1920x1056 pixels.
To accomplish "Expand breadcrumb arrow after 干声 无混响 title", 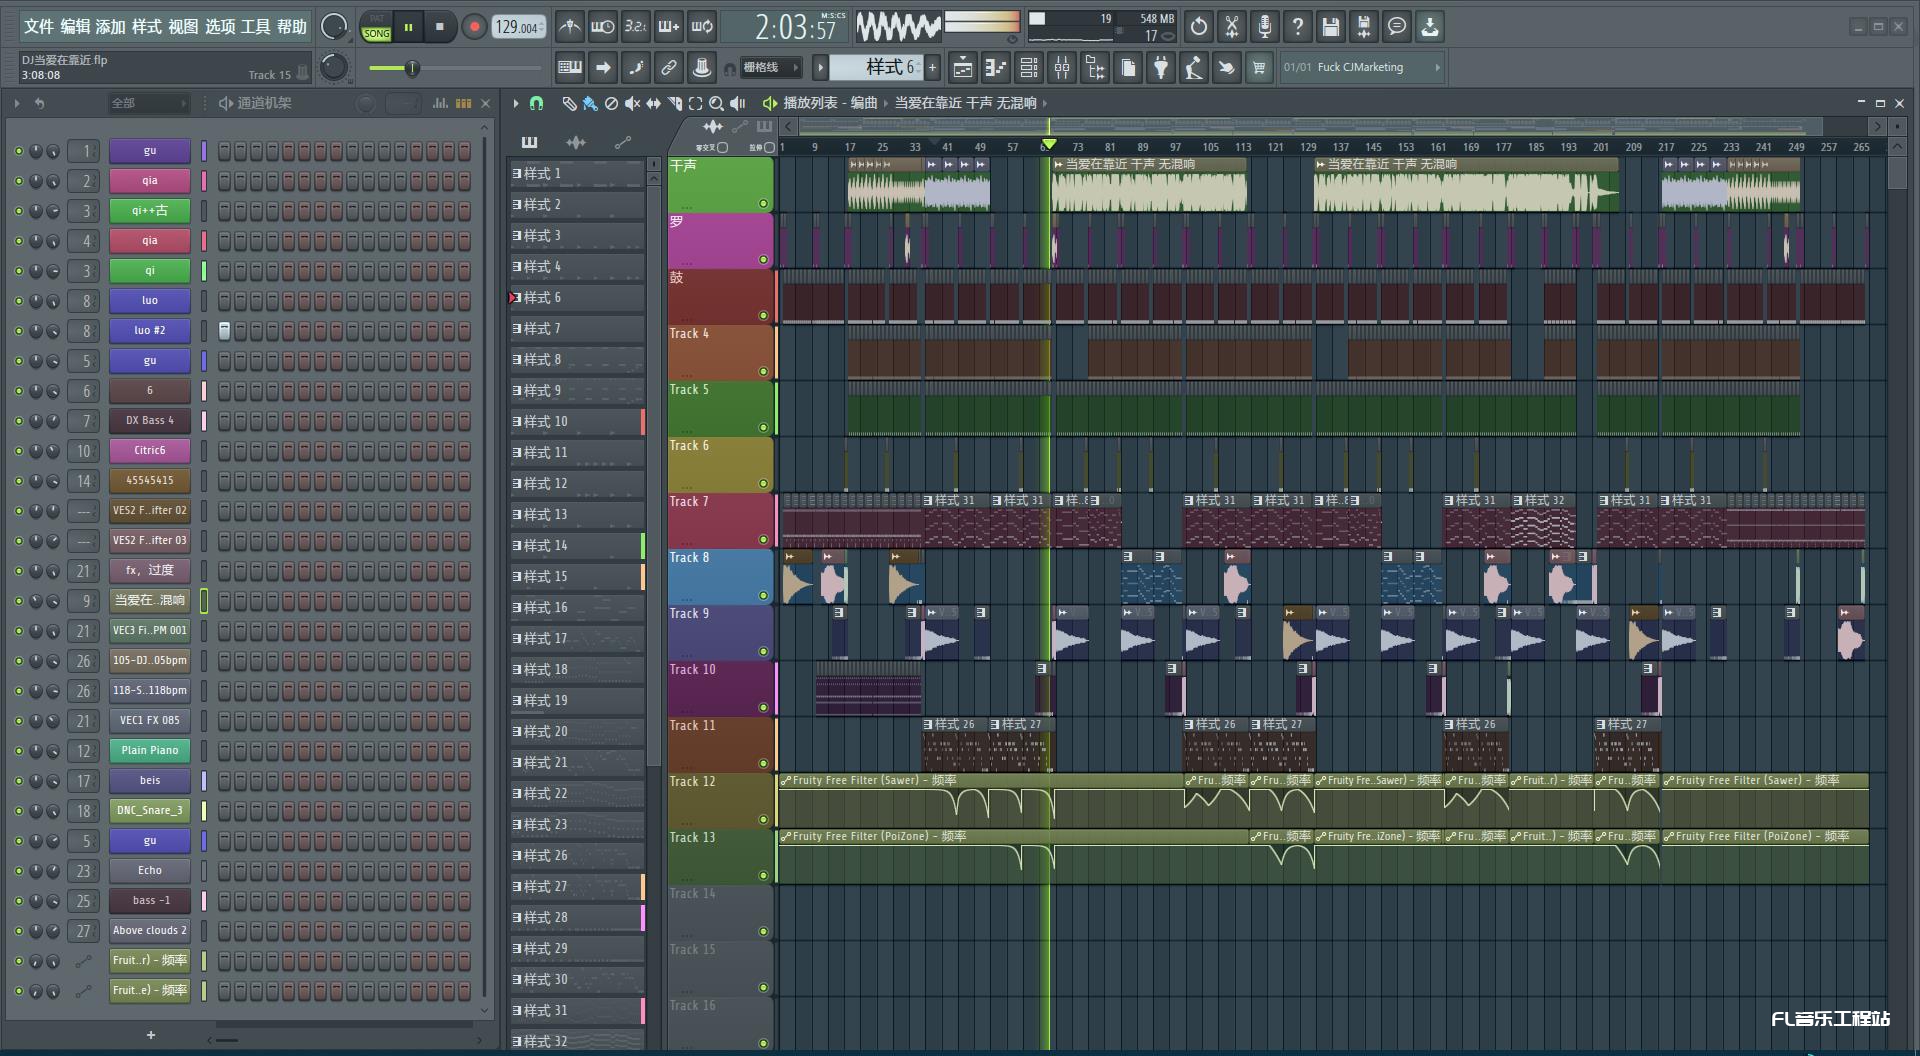I will (1045, 103).
